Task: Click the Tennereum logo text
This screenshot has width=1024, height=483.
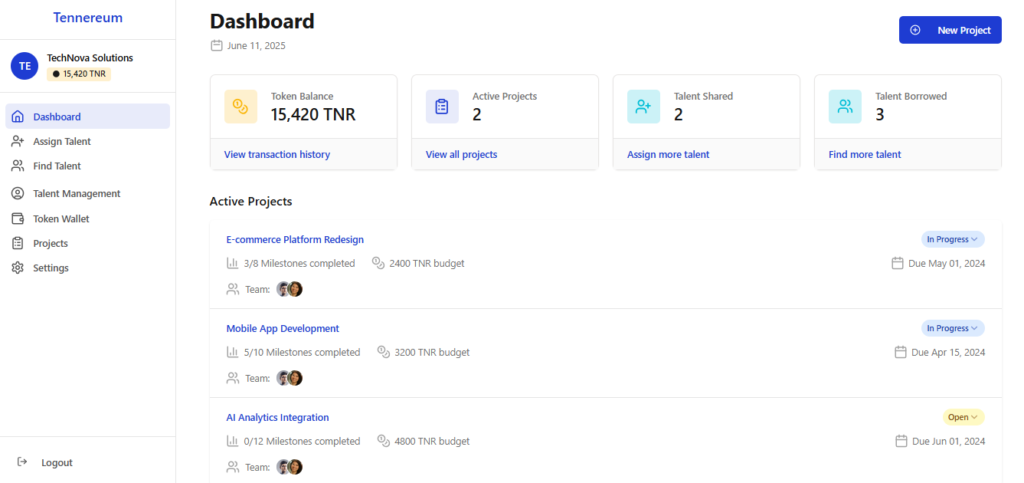Action: click(x=88, y=18)
